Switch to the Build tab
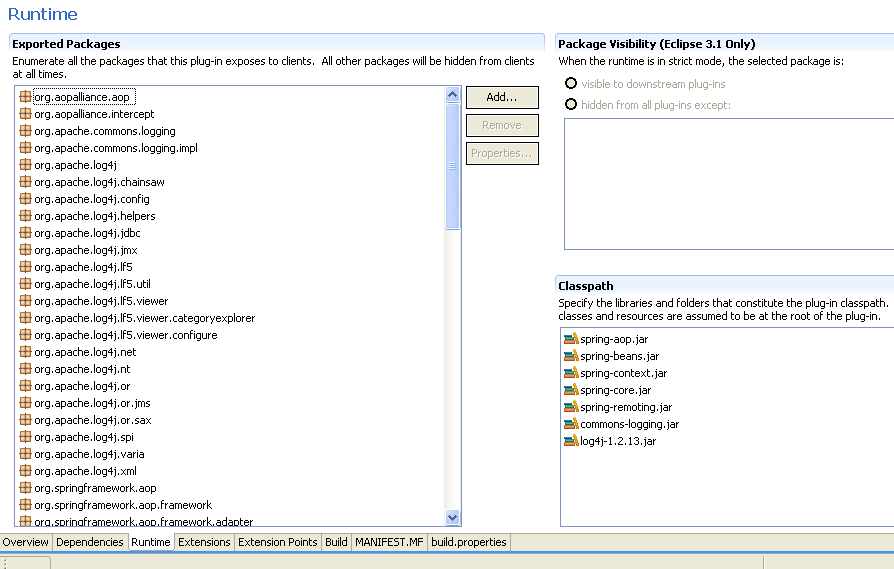The image size is (894, 569). point(336,542)
